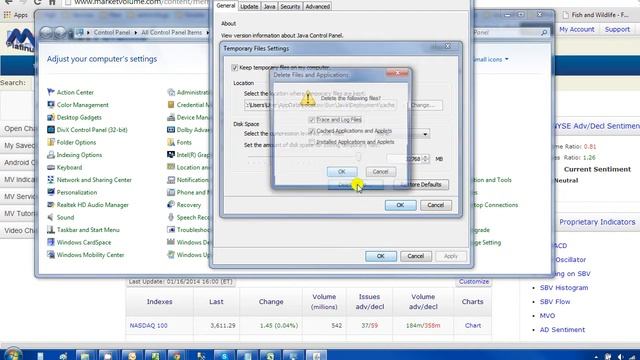The height and width of the screenshot is (360, 640).
Task: Click Support link on webpage
Action: 617,29
